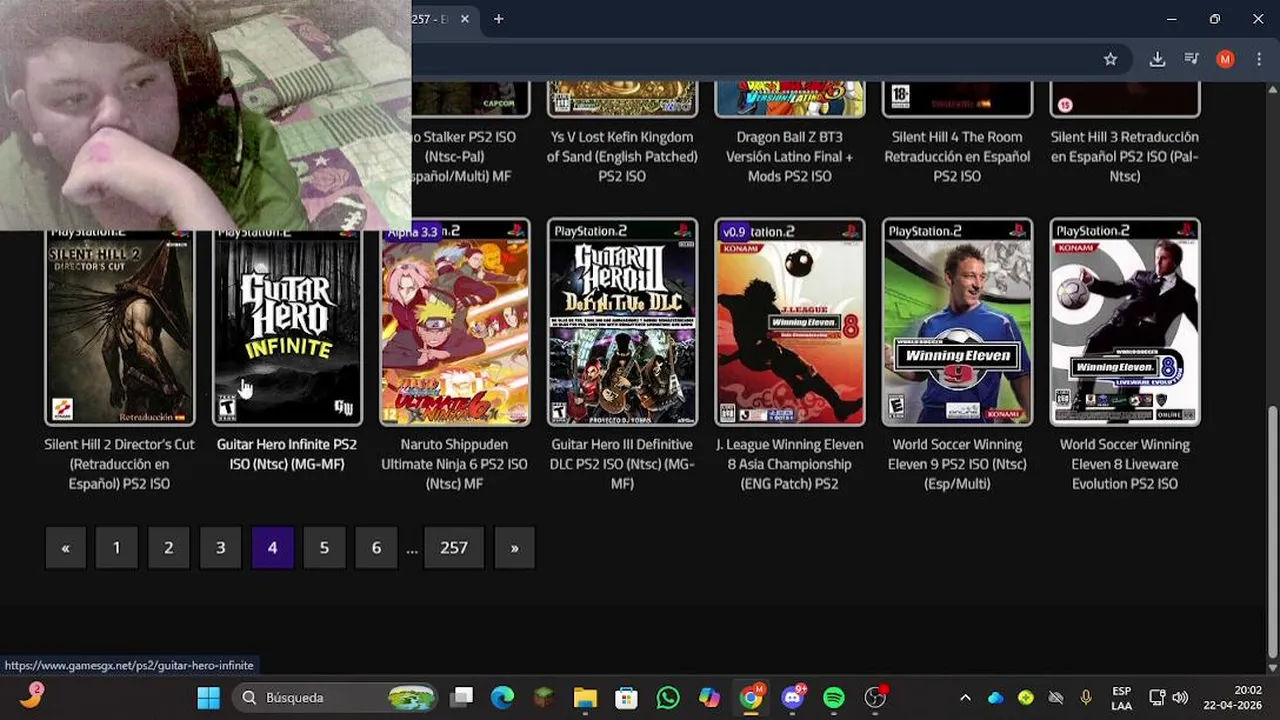Open Guitar Hero Infinite cover thumbnail
This screenshot has height=720, width=1280.
pos(287,322)
